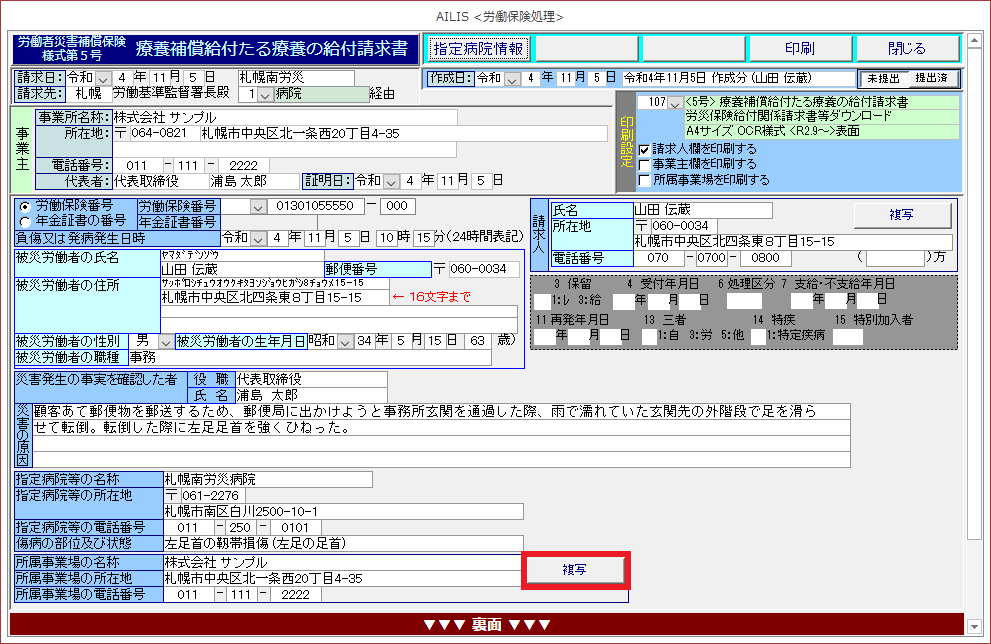
Task: Choose the 年金証書の番号 radio option
Action: 24,220
